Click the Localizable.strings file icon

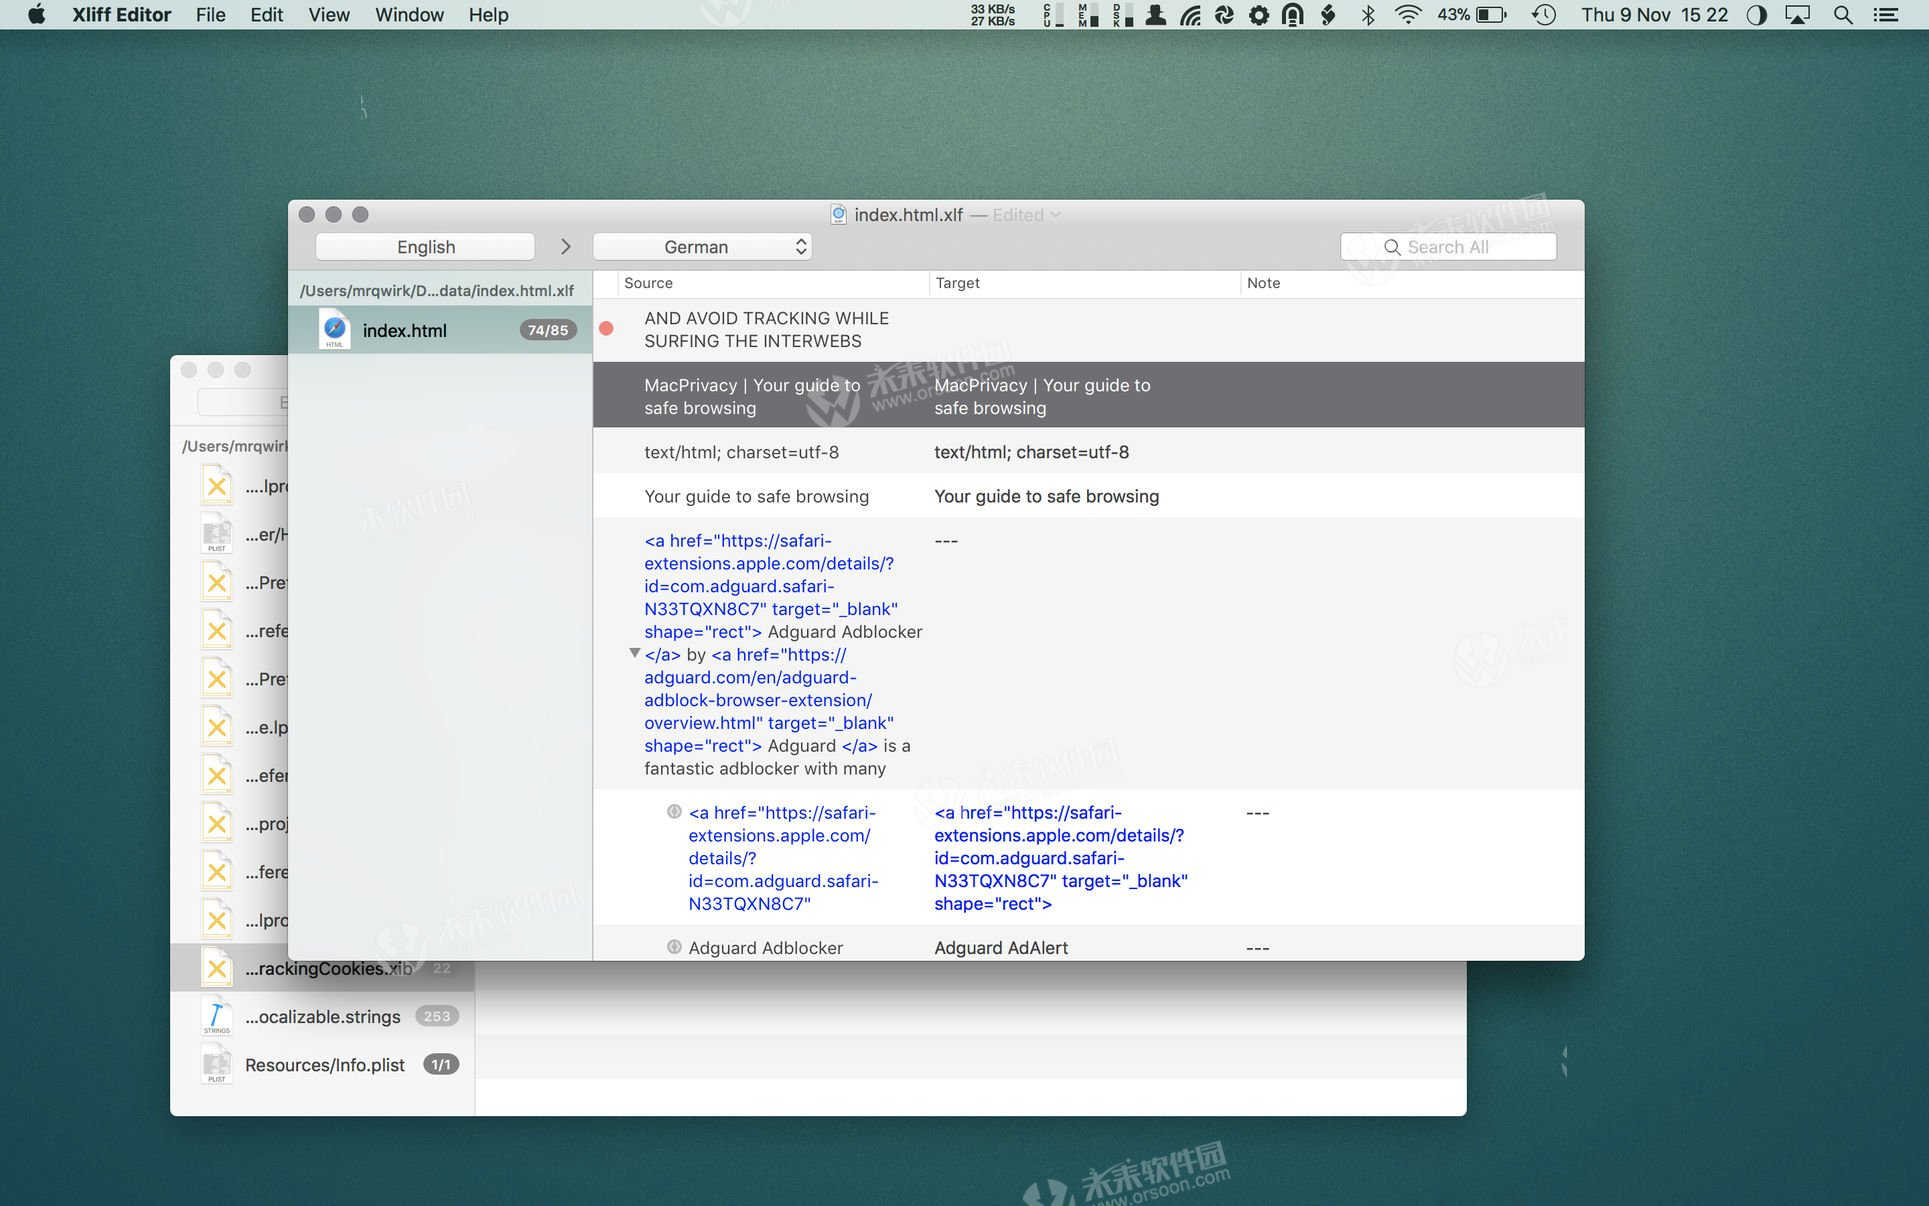coord(217,1016)
